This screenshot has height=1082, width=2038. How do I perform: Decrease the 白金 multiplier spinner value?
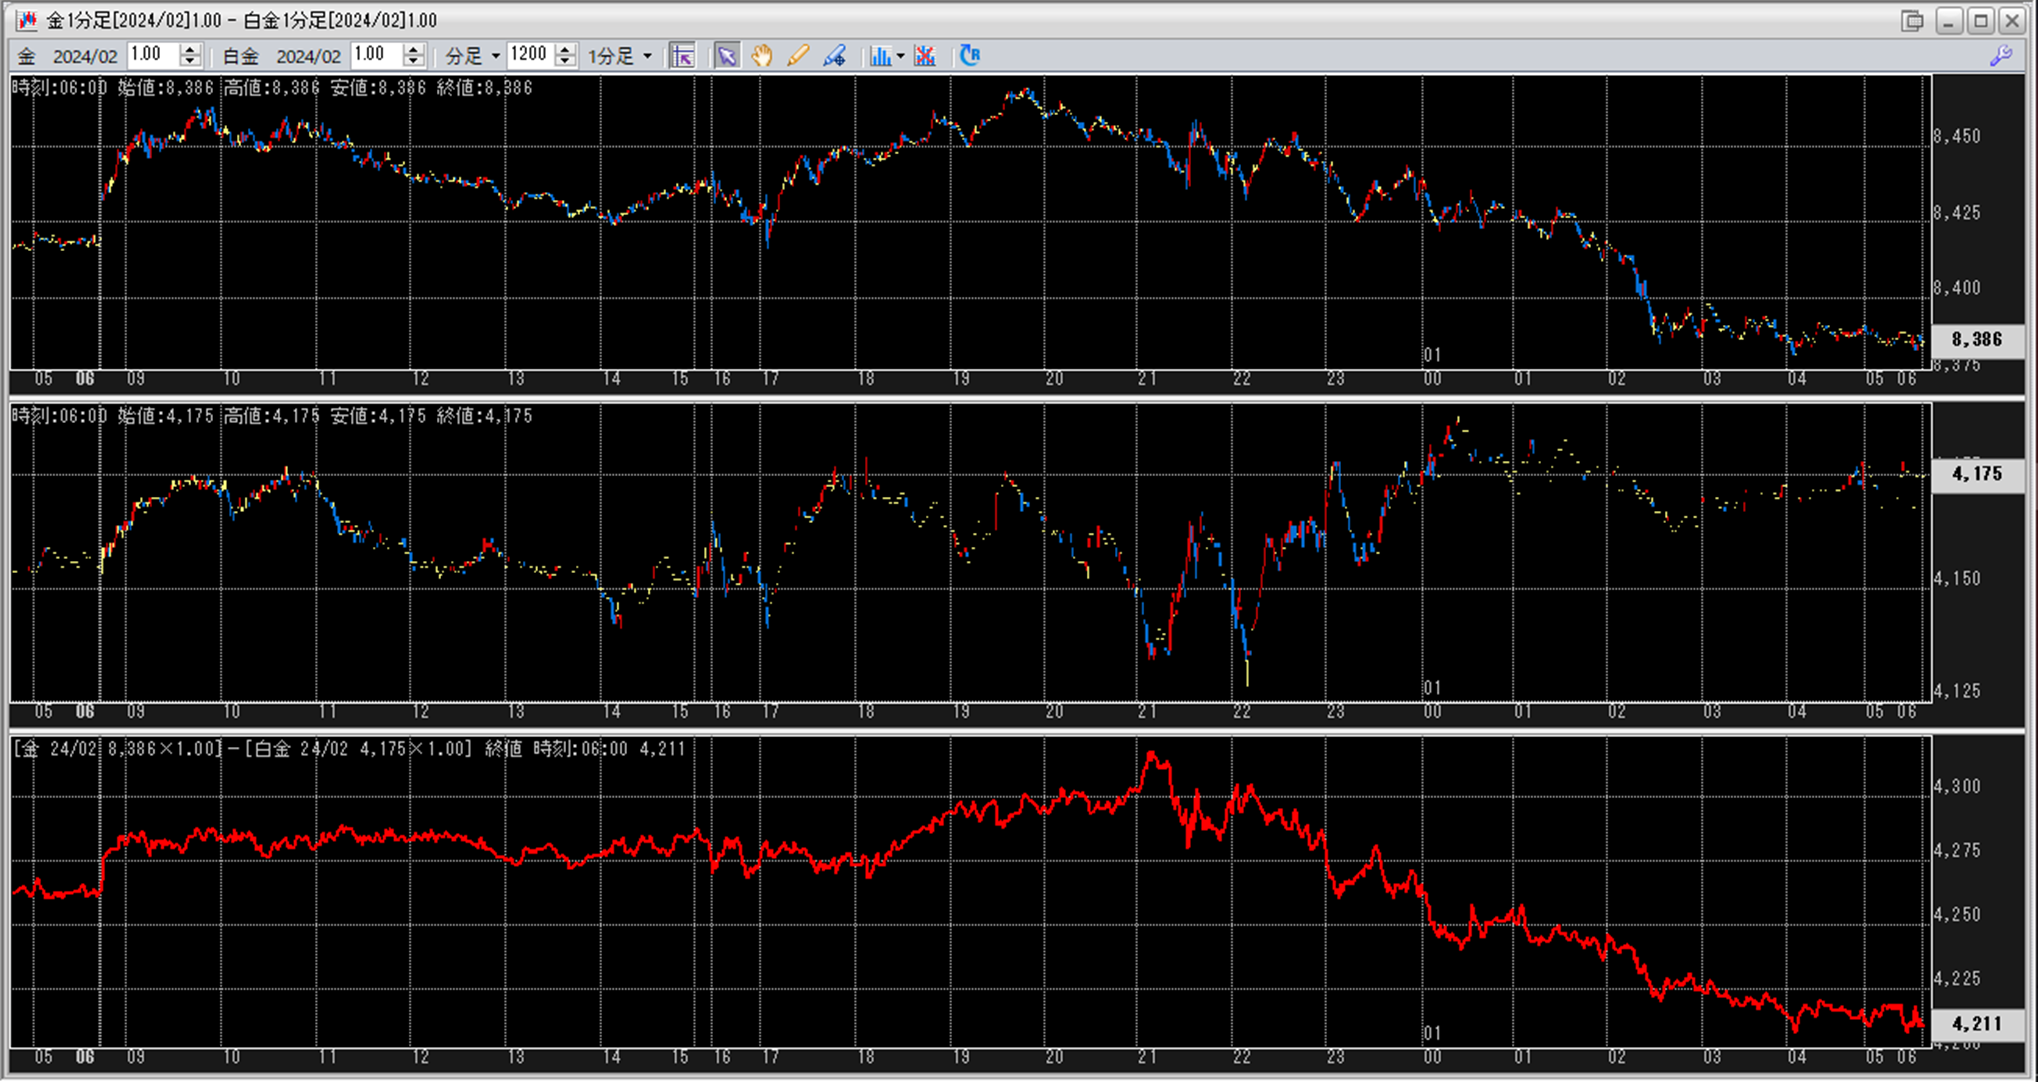point(413,62)
